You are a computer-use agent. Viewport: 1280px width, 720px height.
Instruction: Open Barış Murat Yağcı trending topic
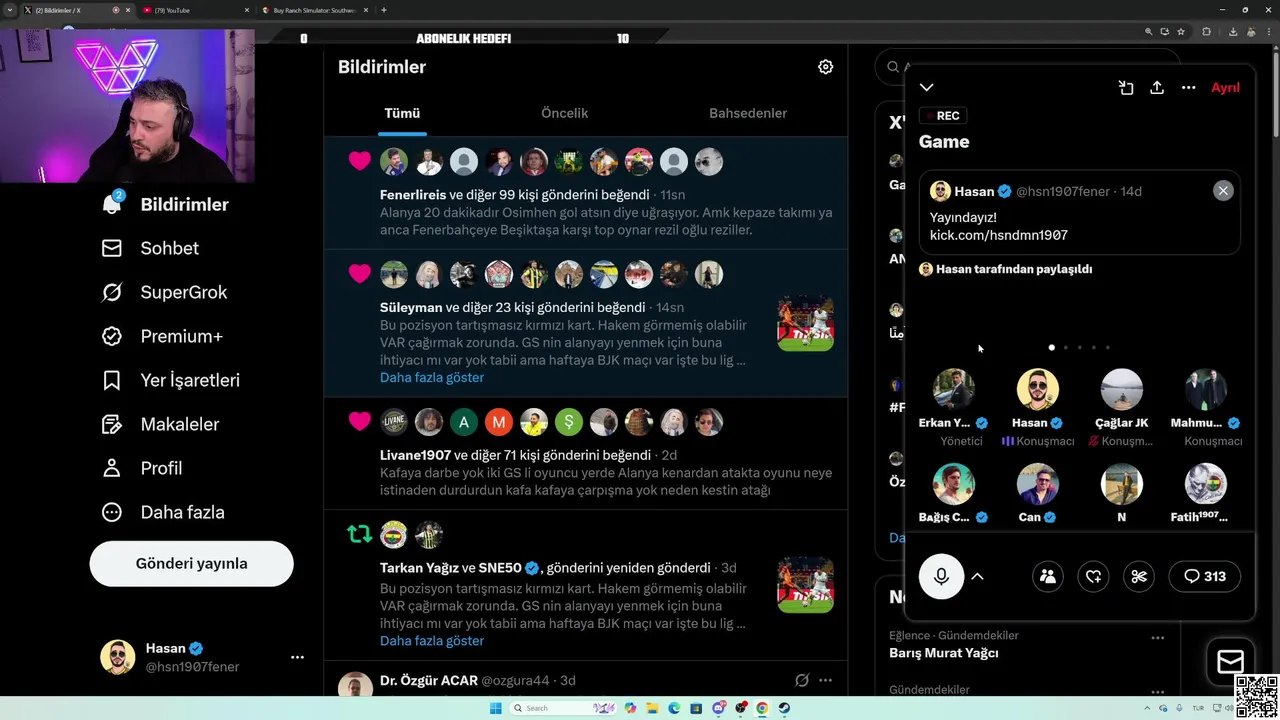[944, 653]
